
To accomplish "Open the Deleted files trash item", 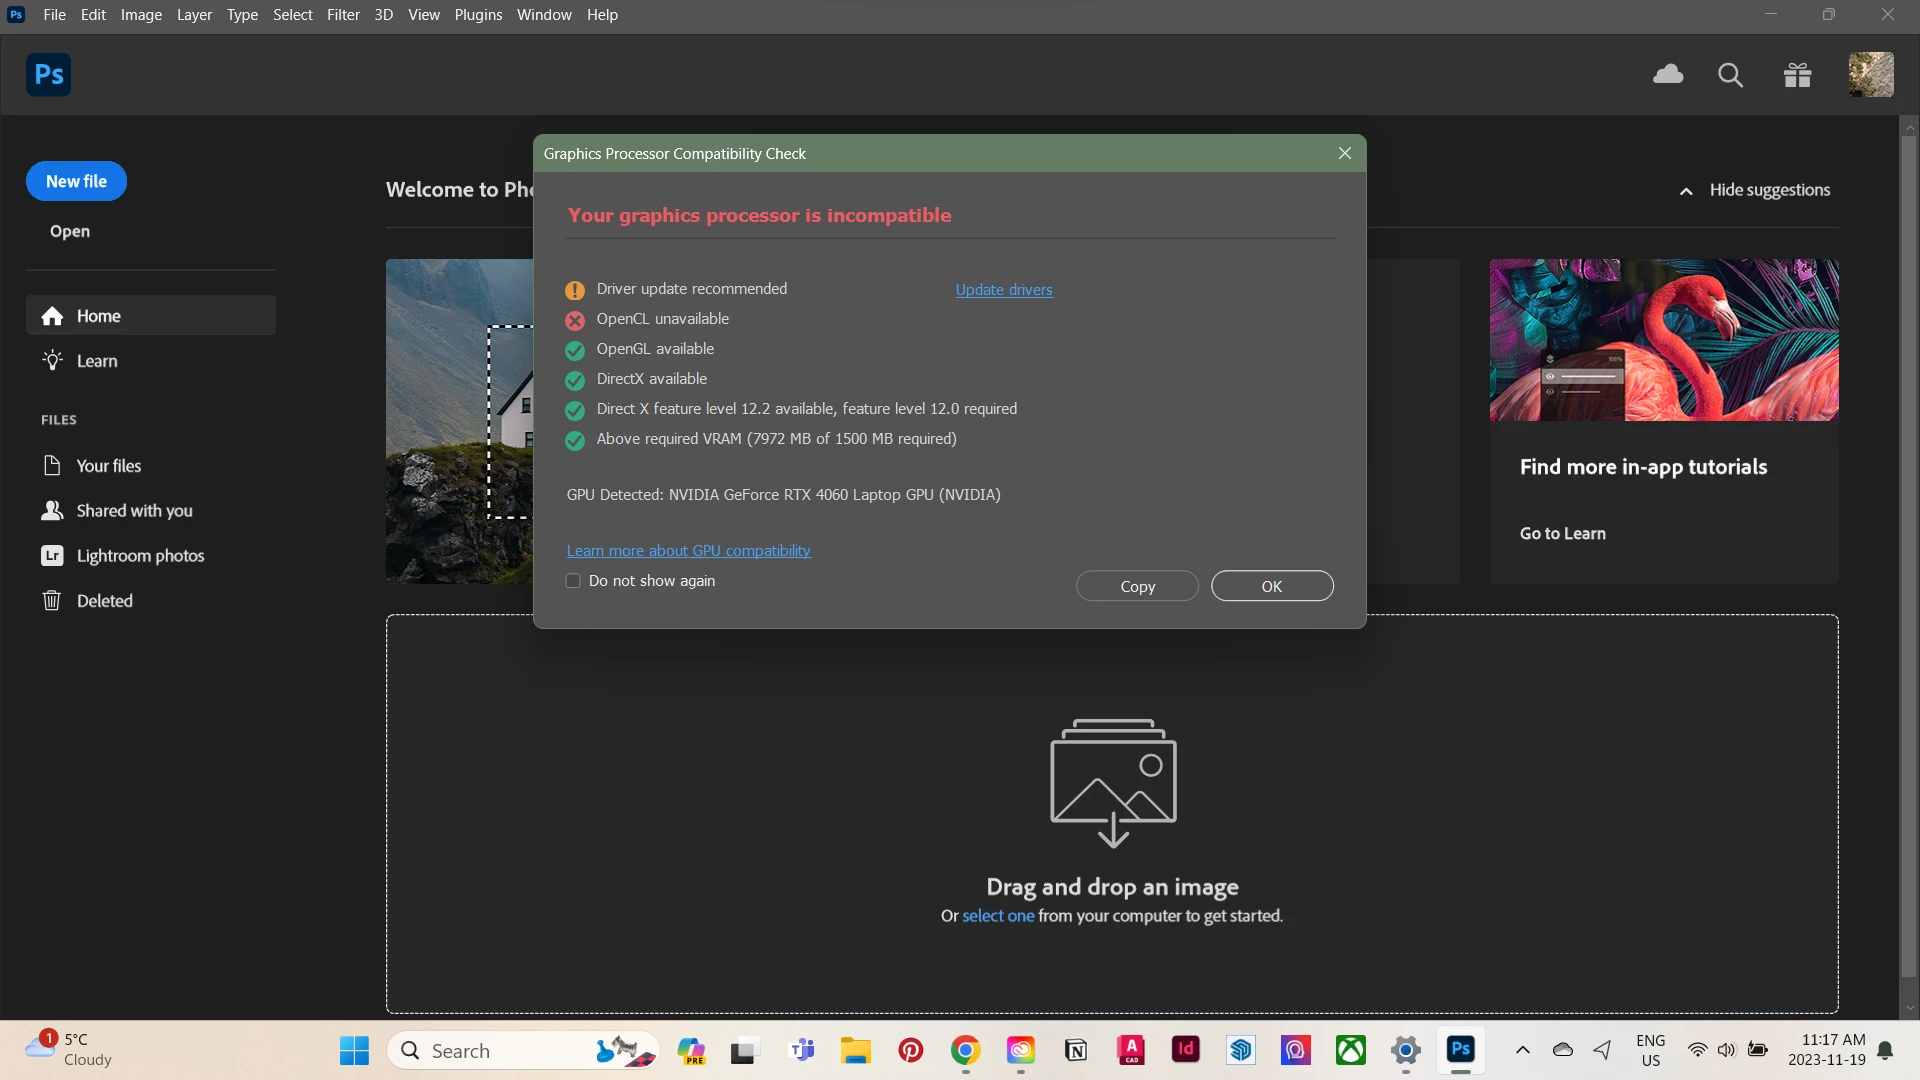I will (x=104, y=601).
